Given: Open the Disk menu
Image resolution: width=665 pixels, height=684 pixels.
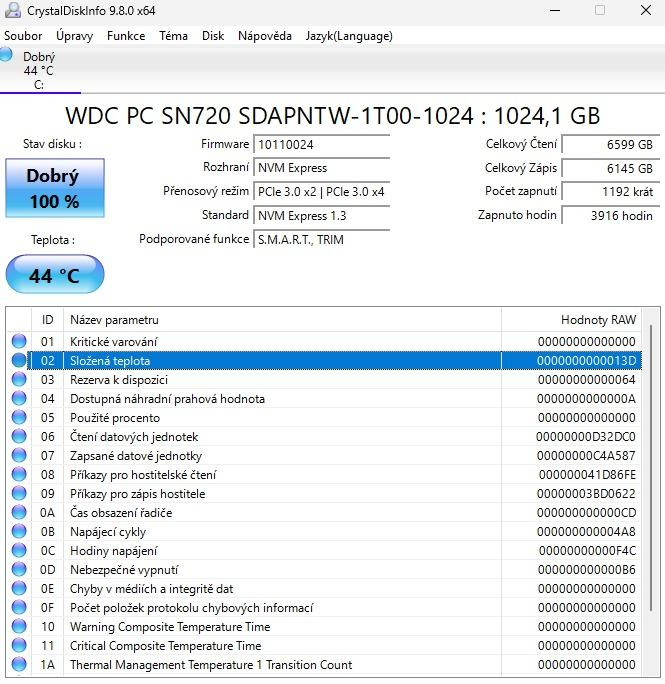Looking at the screenshot, I should [213, 36].
